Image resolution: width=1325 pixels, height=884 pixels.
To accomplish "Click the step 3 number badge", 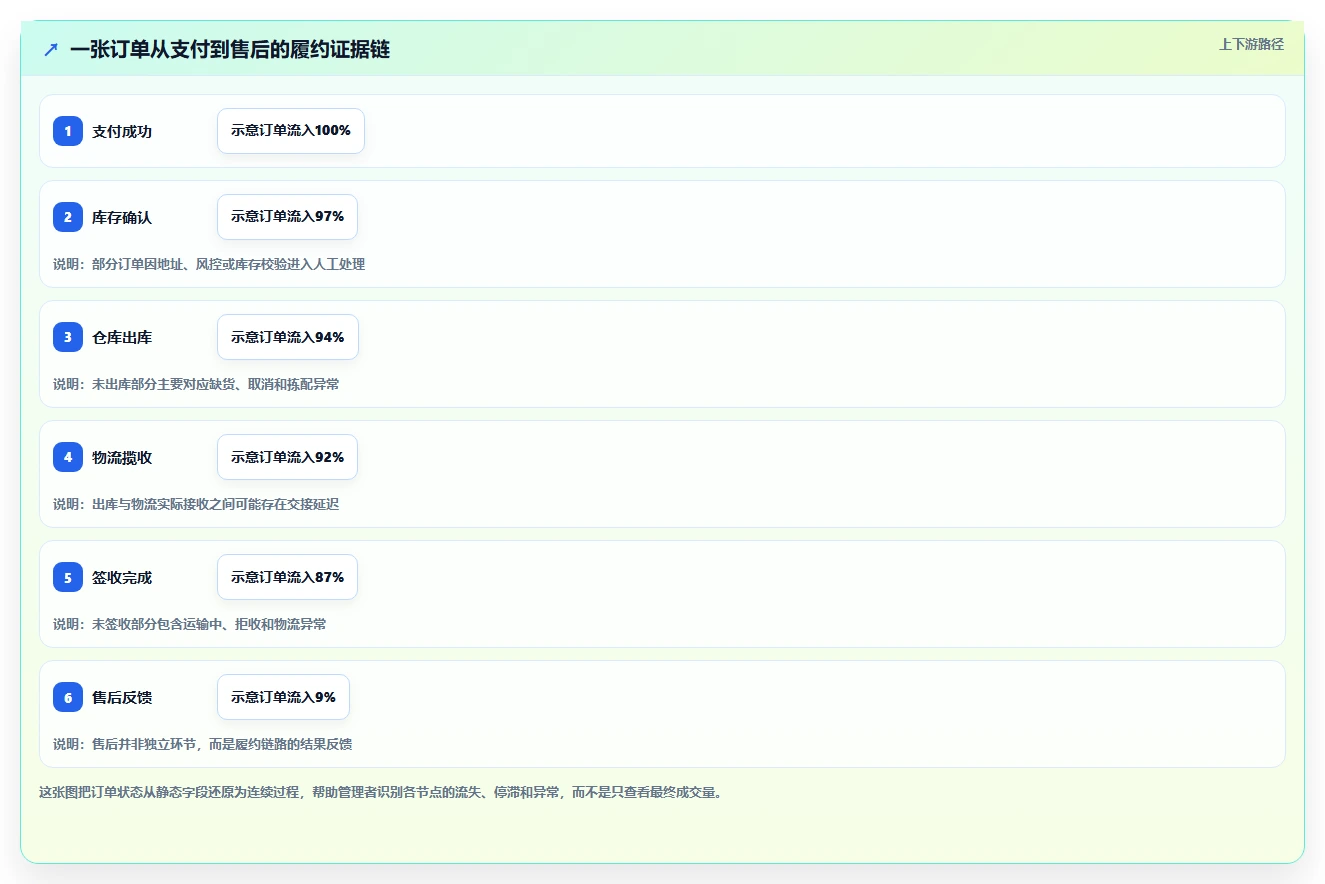I will pos(68,337).
